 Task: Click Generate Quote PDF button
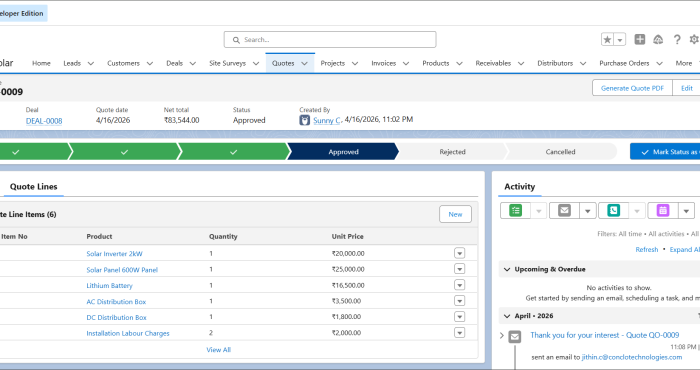632,88
